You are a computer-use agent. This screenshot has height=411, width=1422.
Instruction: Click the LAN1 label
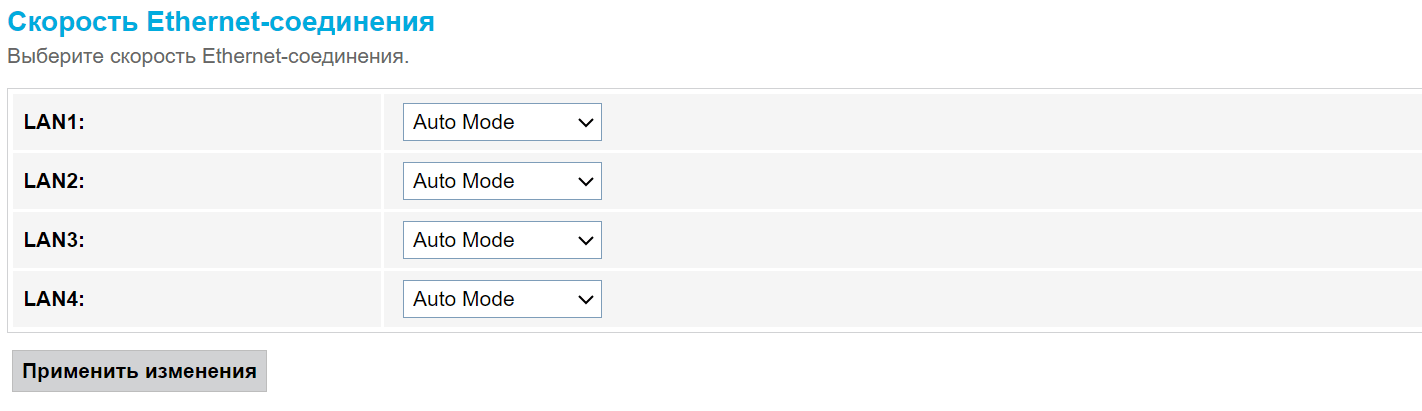point(54,122)
